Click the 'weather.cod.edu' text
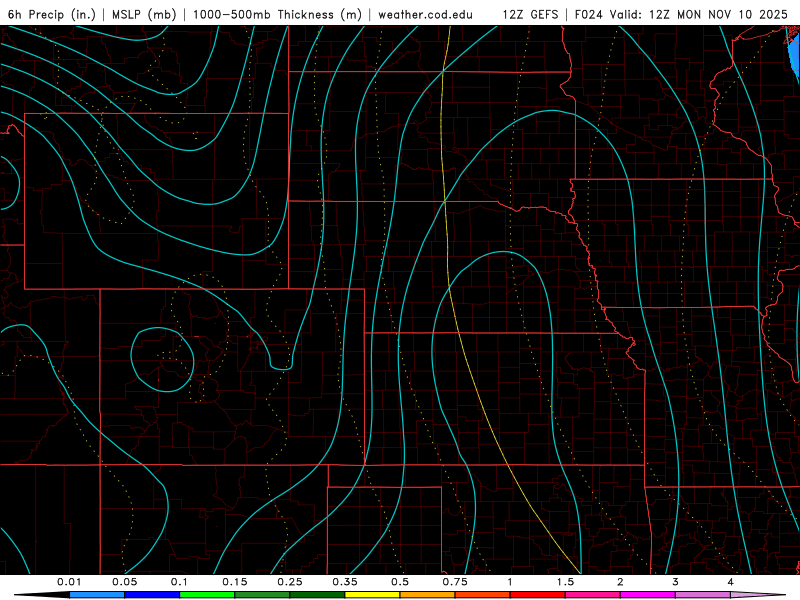Screen dimensions: 800x600 click(425, 14)
